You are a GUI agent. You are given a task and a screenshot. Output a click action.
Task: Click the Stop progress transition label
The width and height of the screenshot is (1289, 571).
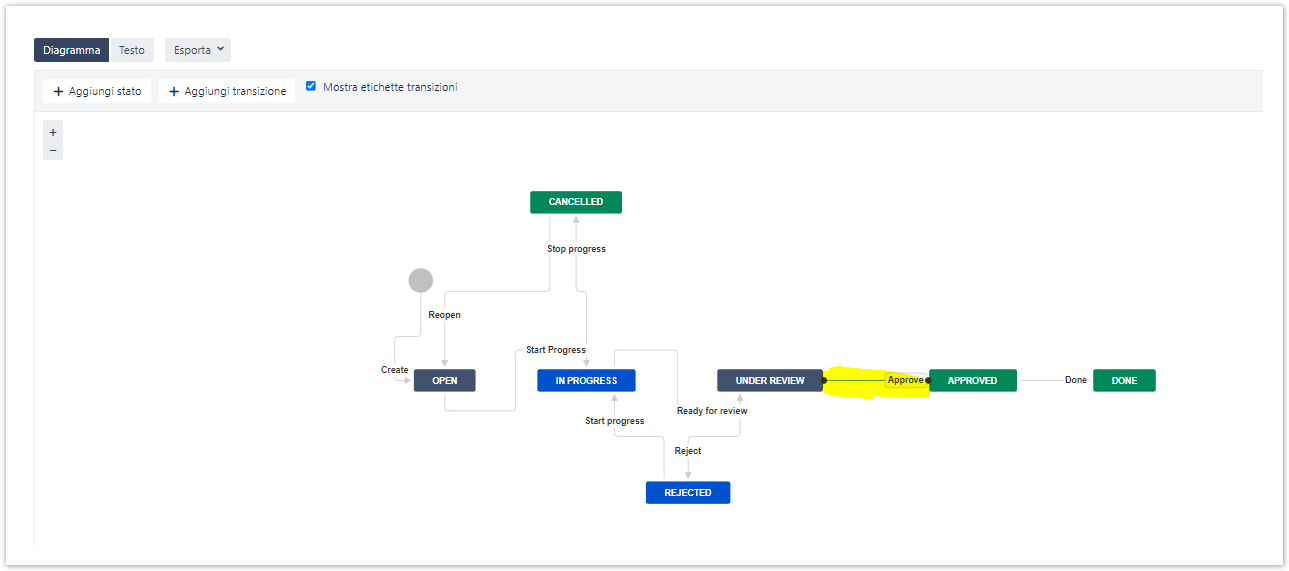(576, 249)
